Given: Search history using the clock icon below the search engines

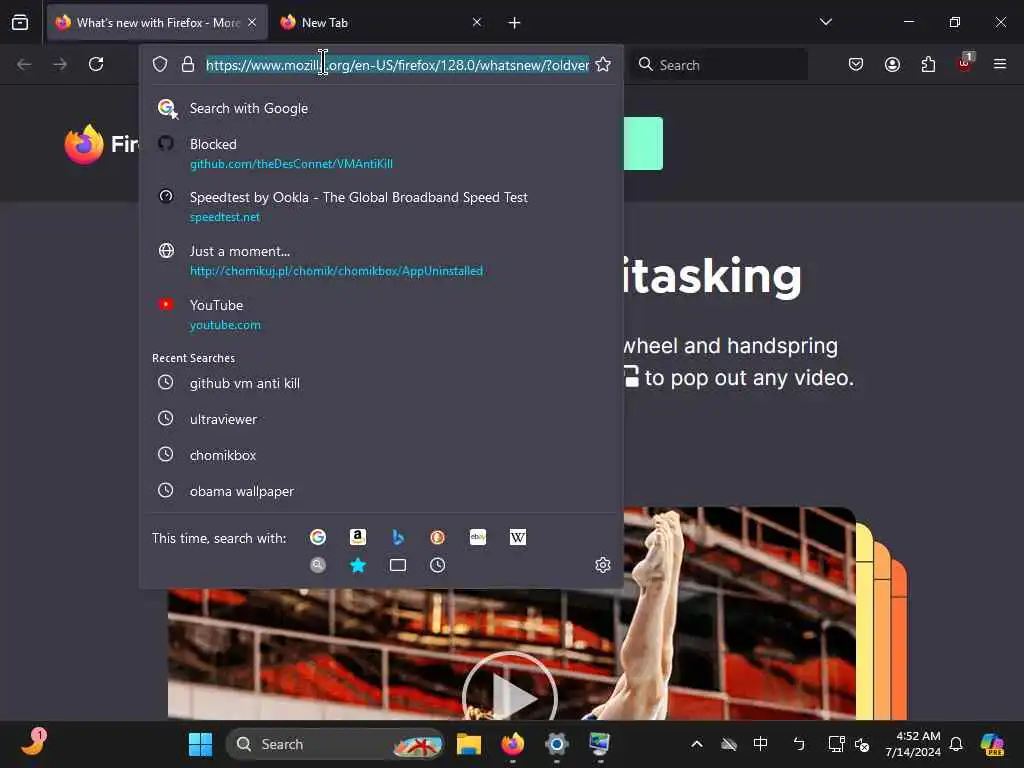Looking at the screenshot, I should pyautogui.click(x=438, y=565).
